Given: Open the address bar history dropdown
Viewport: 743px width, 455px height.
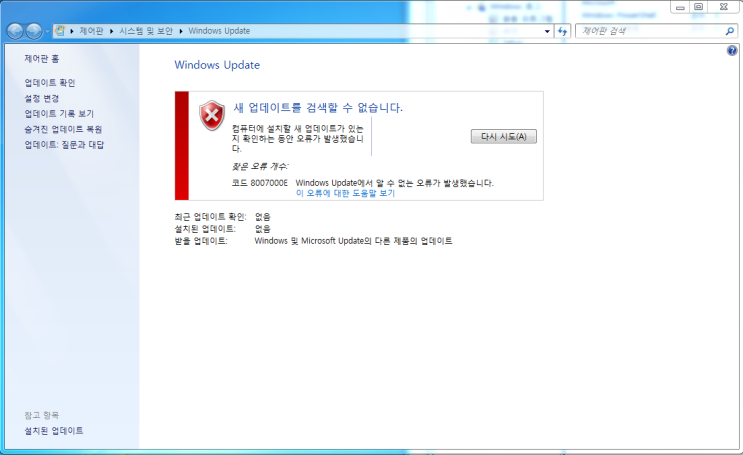Looking at the screenshot, I should tap(547, 31).
